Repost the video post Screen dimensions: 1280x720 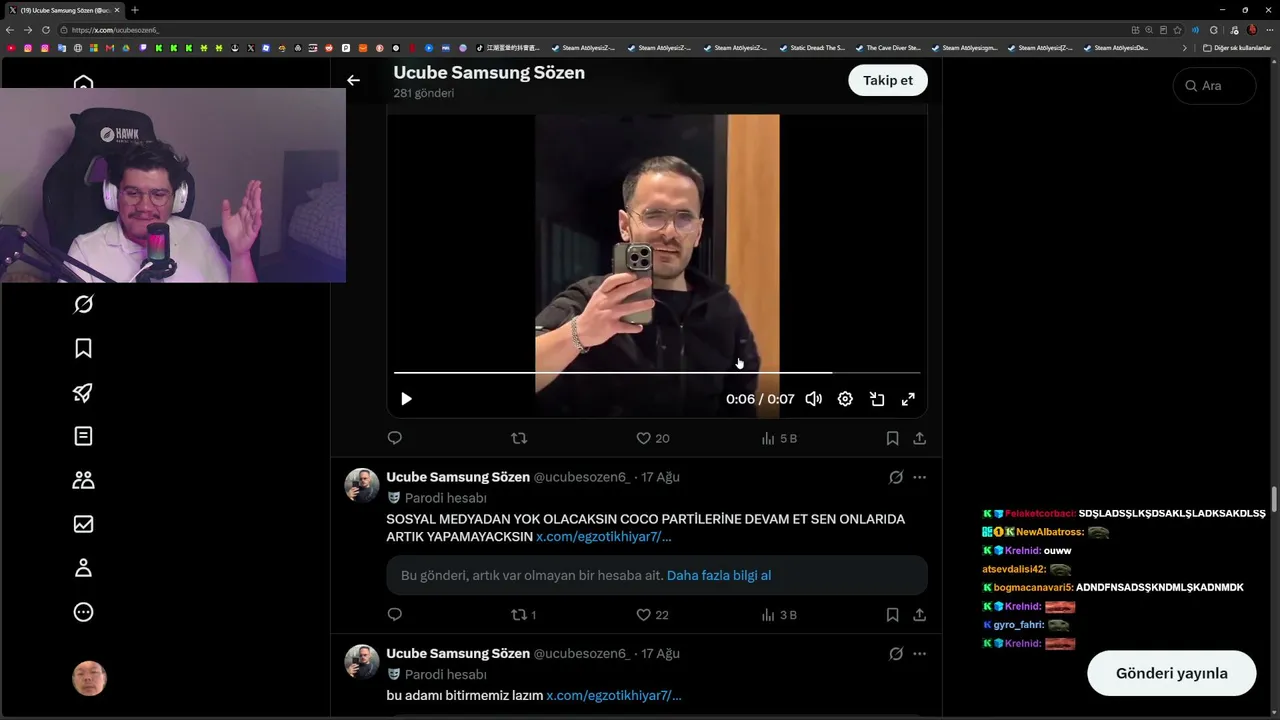click(519, 438)
